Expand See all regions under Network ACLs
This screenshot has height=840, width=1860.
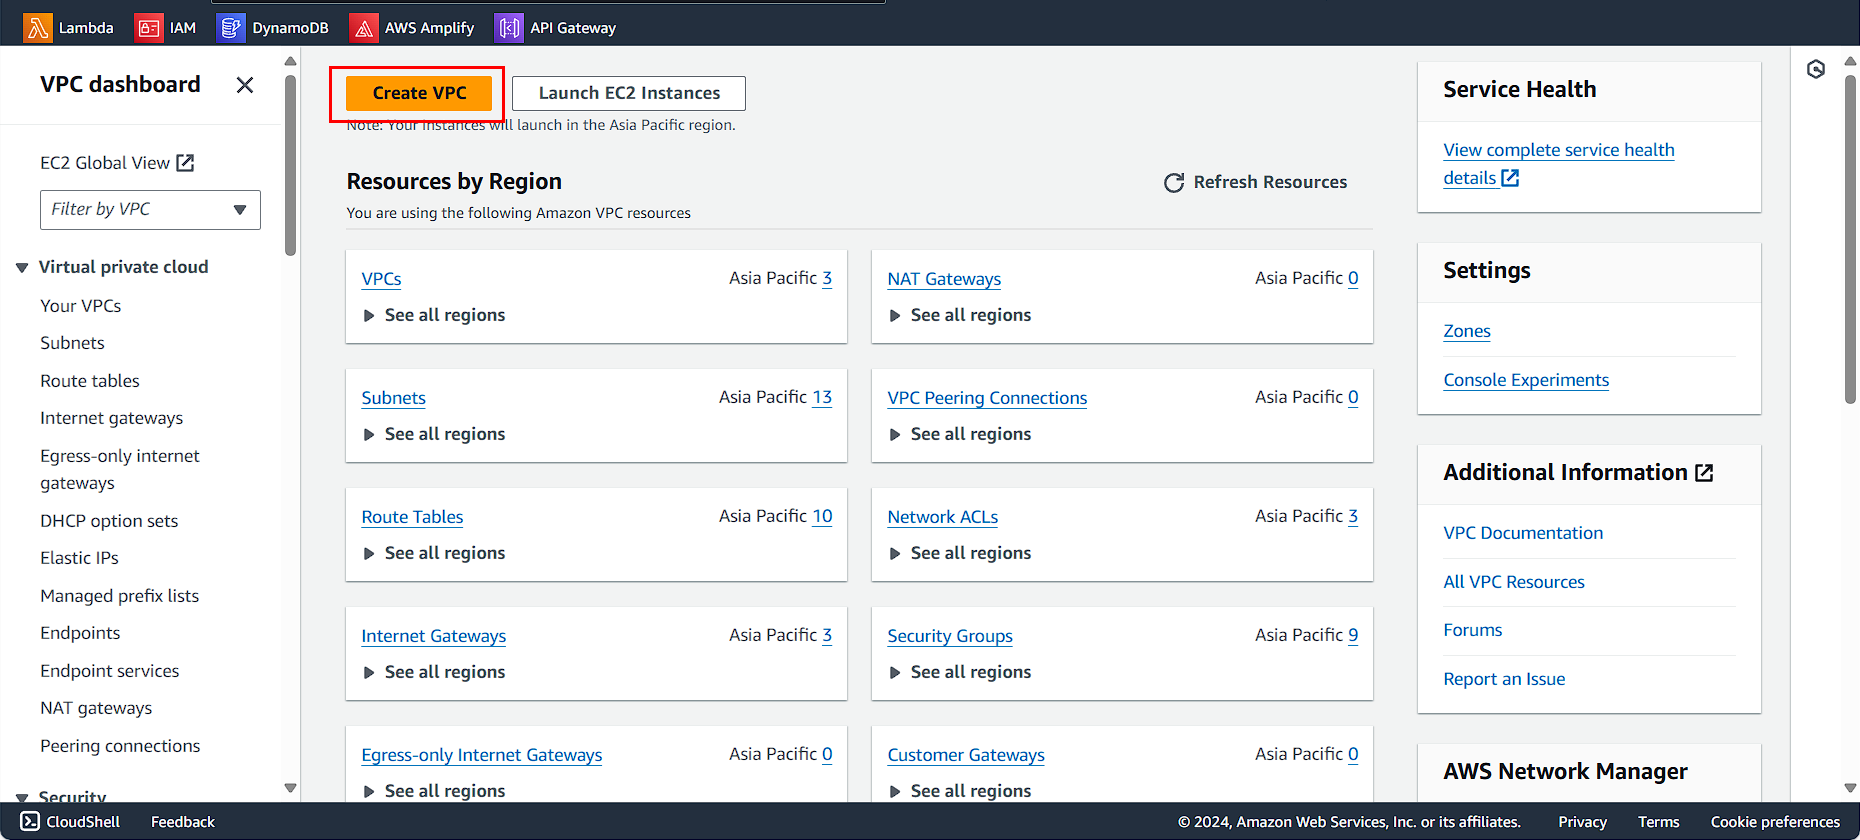pyautogui.click(x=960, y=553)
